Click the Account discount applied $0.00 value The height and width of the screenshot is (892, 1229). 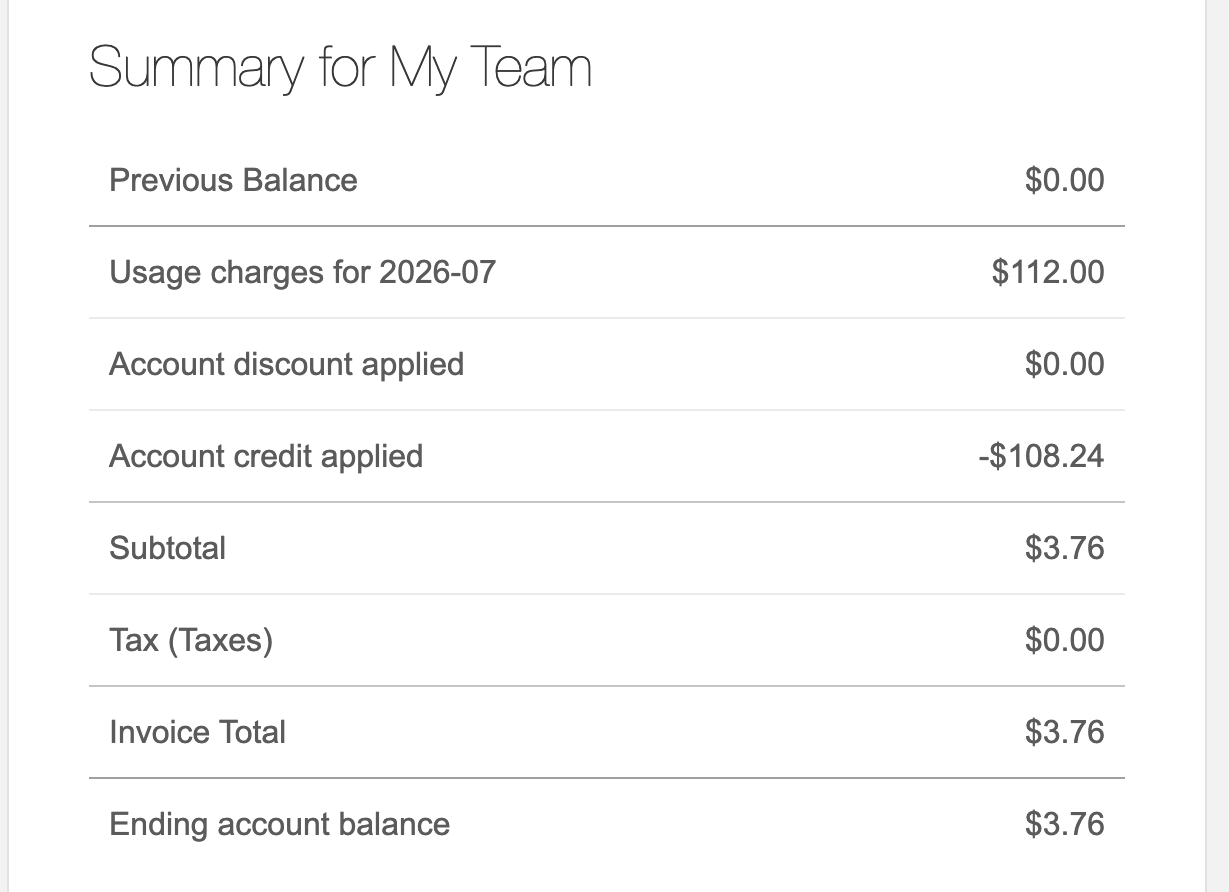pos(1064,364)
